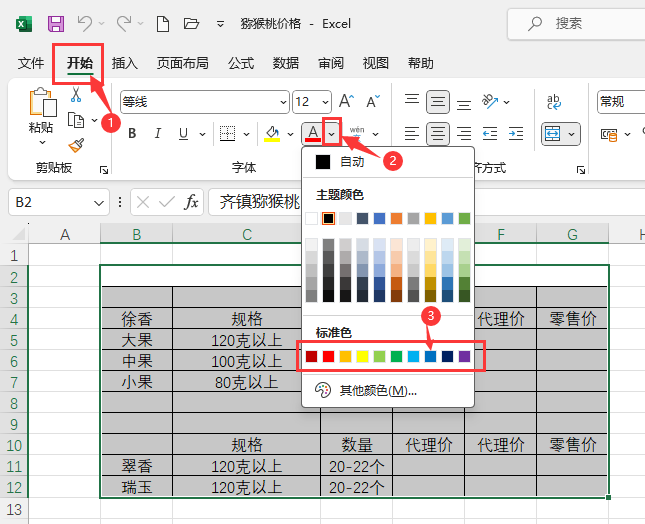Click the insert function fx button
This screenshot has height=524, width=645.
192,202
